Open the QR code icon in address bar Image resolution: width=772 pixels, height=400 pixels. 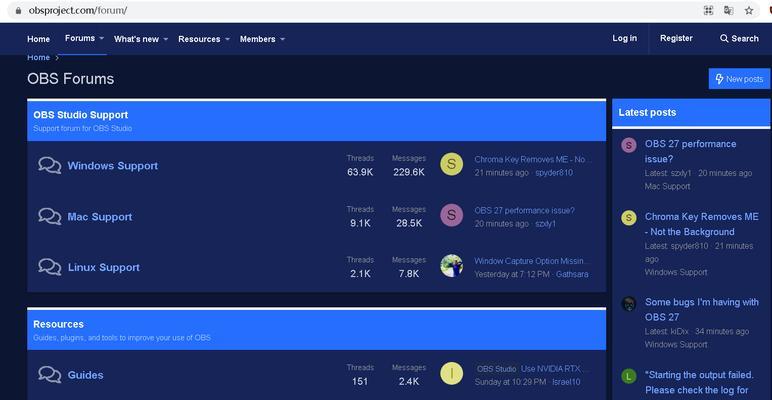coord(708,10)
